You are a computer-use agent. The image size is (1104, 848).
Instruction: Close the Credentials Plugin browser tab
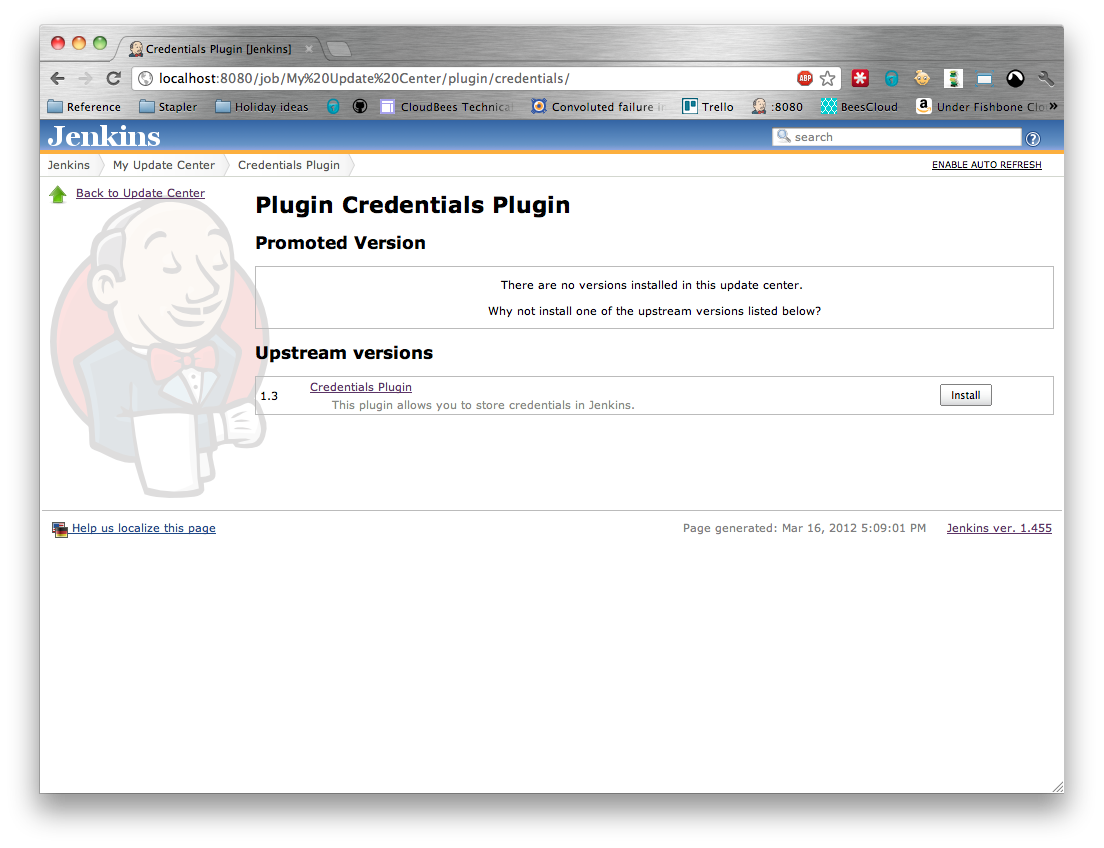pyautogui.click(x=308, y=49)
